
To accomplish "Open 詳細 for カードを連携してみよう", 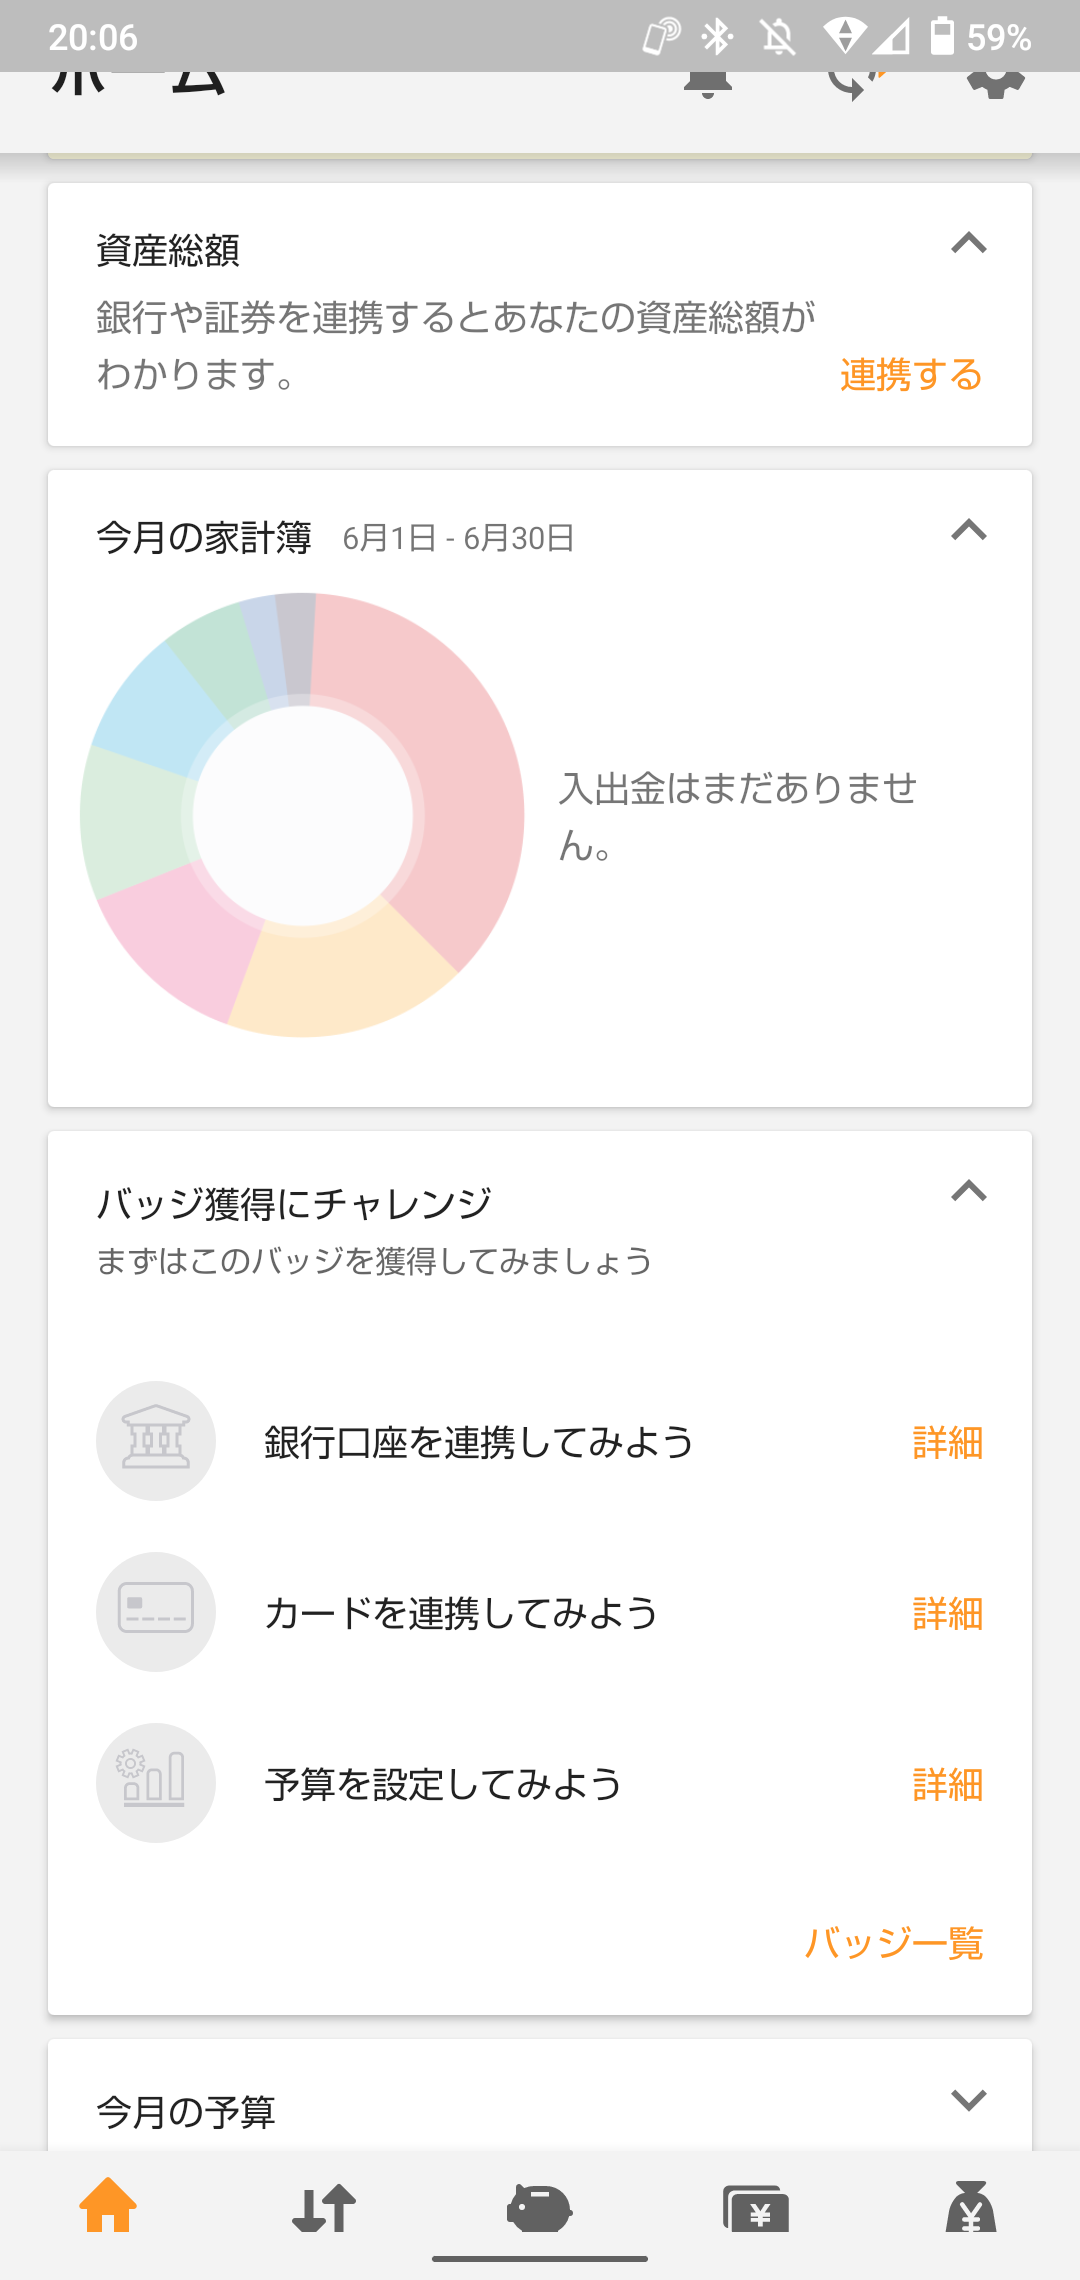I will (x=947, y=1614).
